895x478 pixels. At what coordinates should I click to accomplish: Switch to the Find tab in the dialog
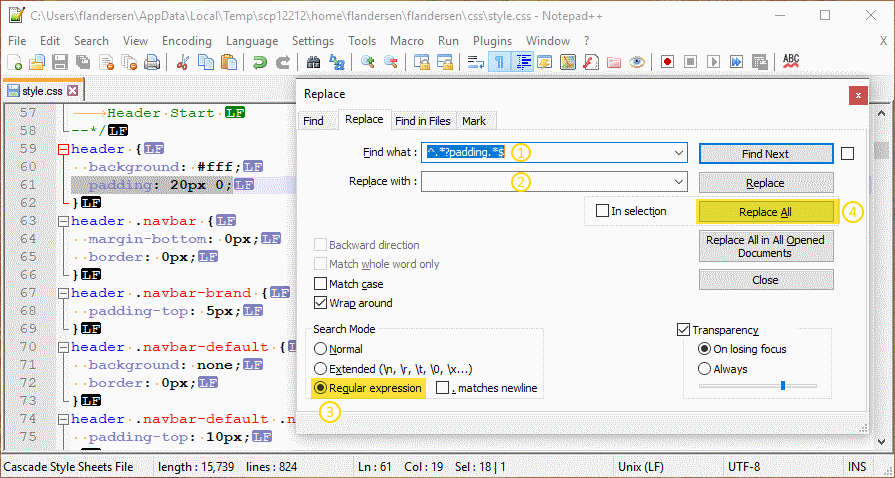pos(313,121)
